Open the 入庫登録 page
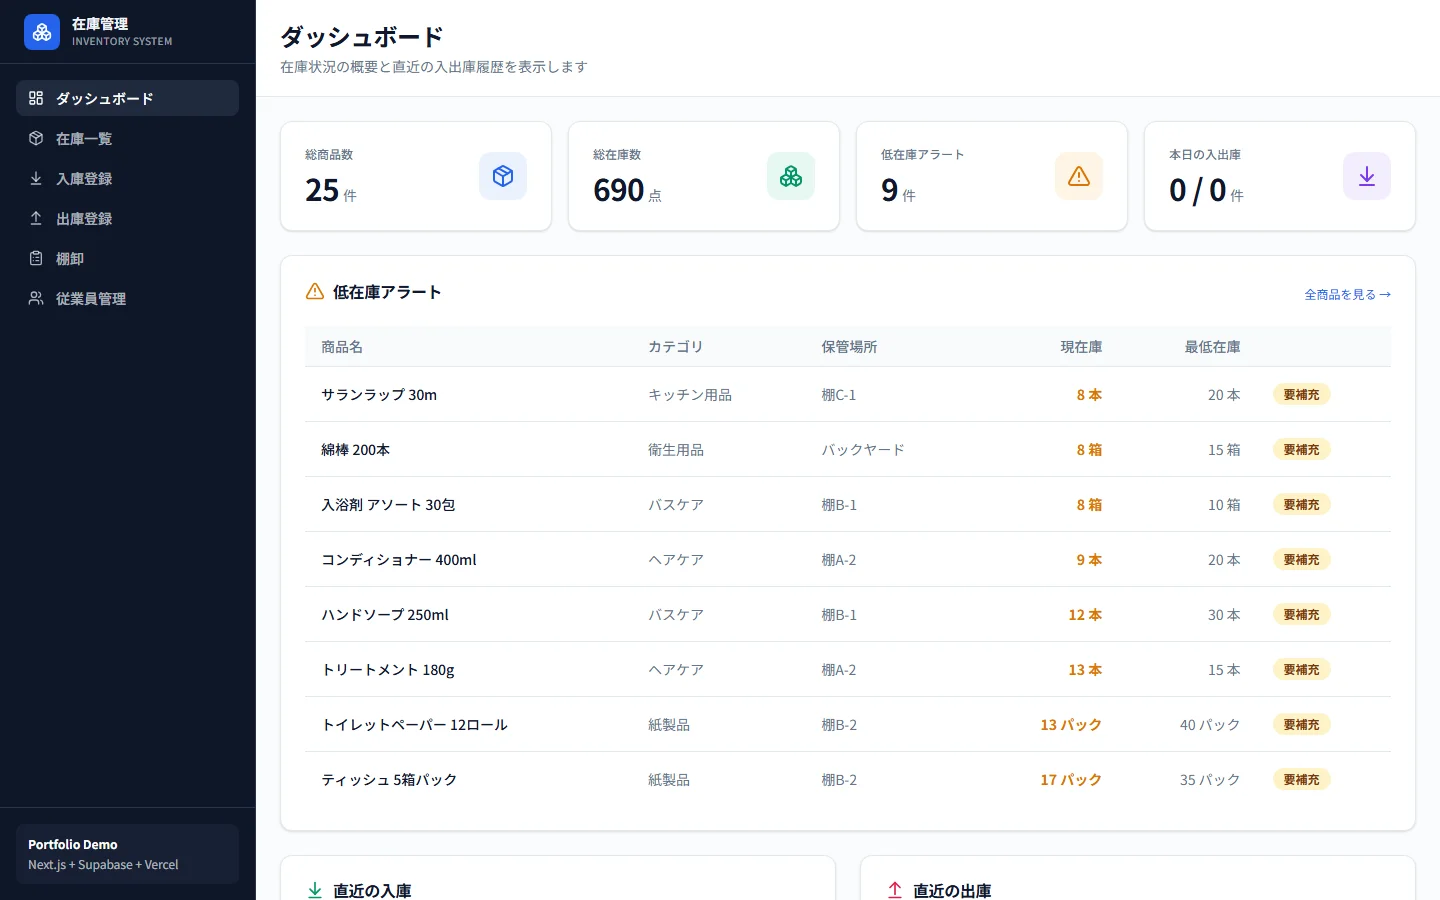This screenshot has height=900, width=1440. pyautogui.click(x=128, y=178)
